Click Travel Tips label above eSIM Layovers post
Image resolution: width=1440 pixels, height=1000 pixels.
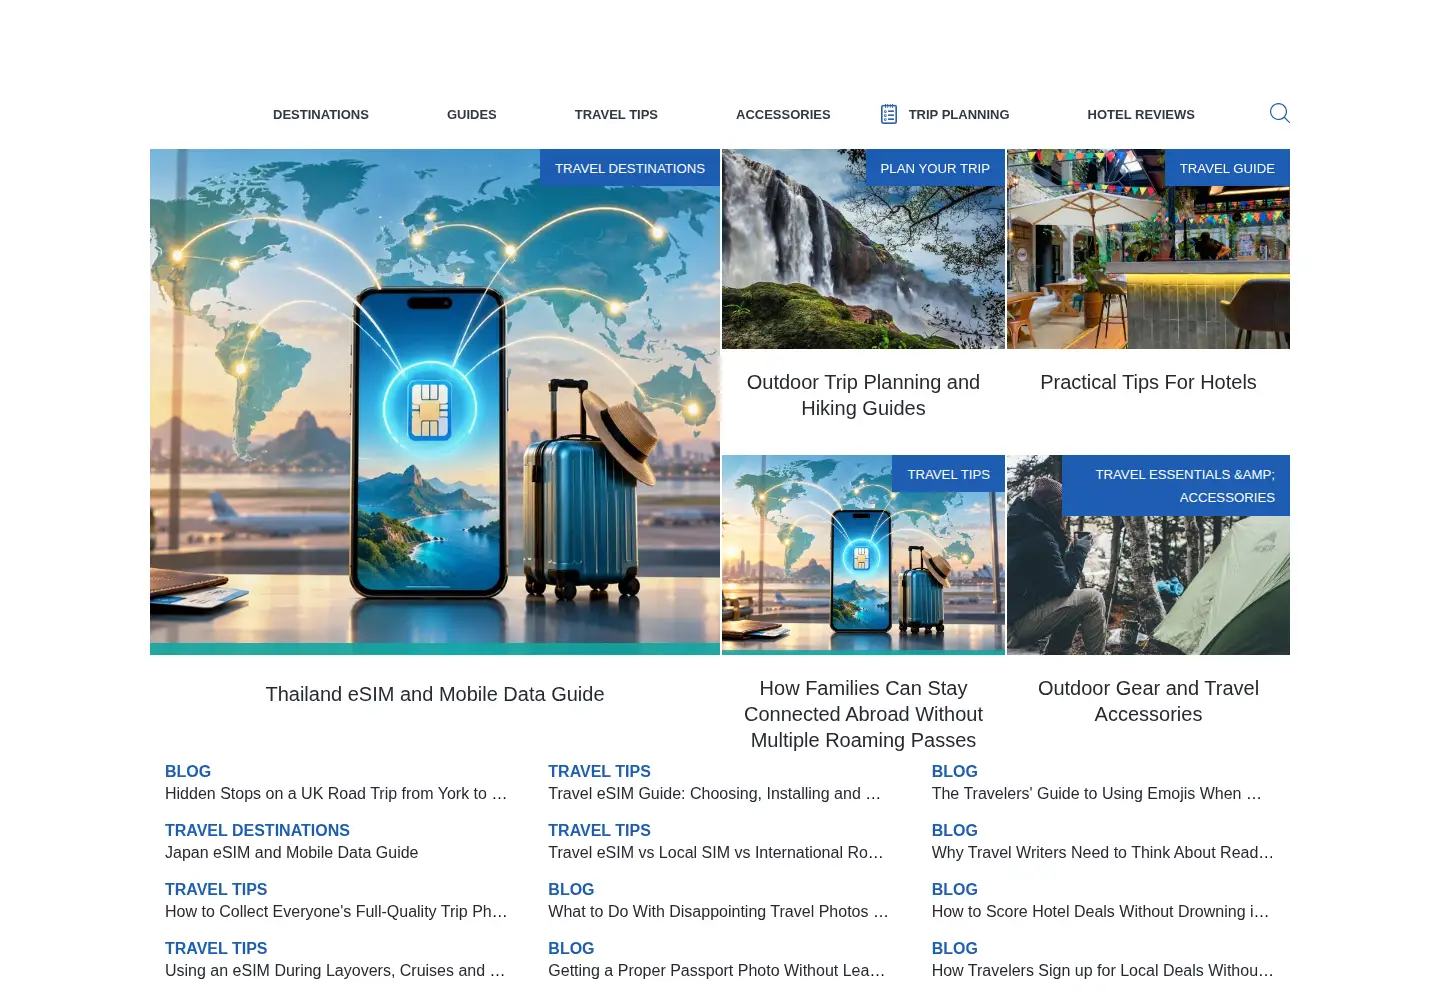click(x=216, y=948)
